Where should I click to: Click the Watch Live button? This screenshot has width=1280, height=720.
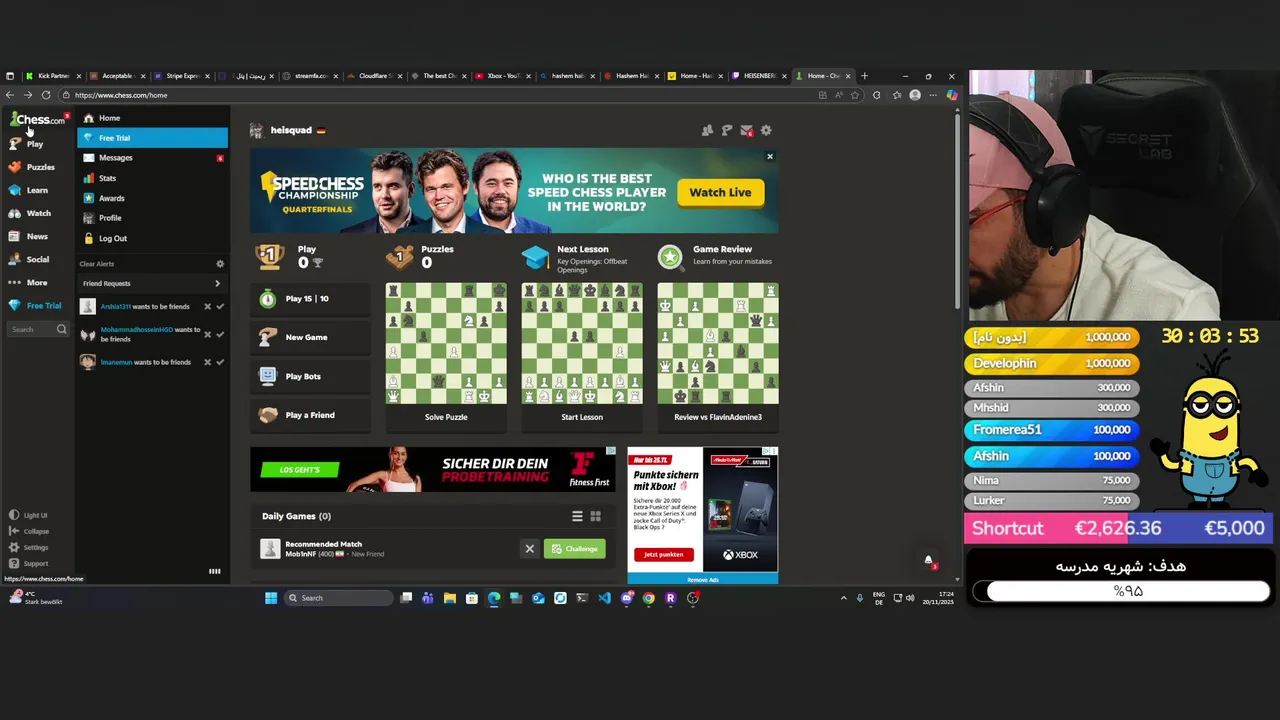tap(720, 192)
